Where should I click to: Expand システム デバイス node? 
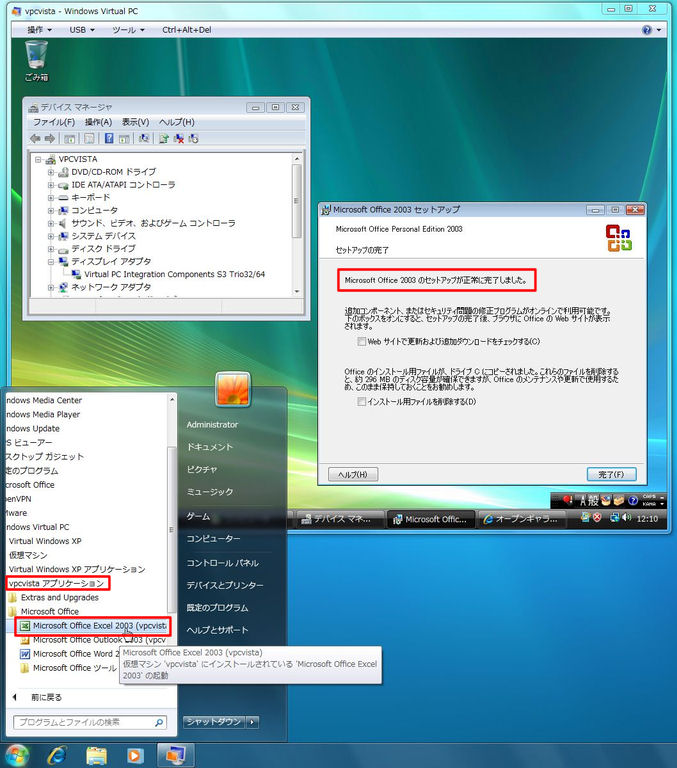(x=50, y=236)
